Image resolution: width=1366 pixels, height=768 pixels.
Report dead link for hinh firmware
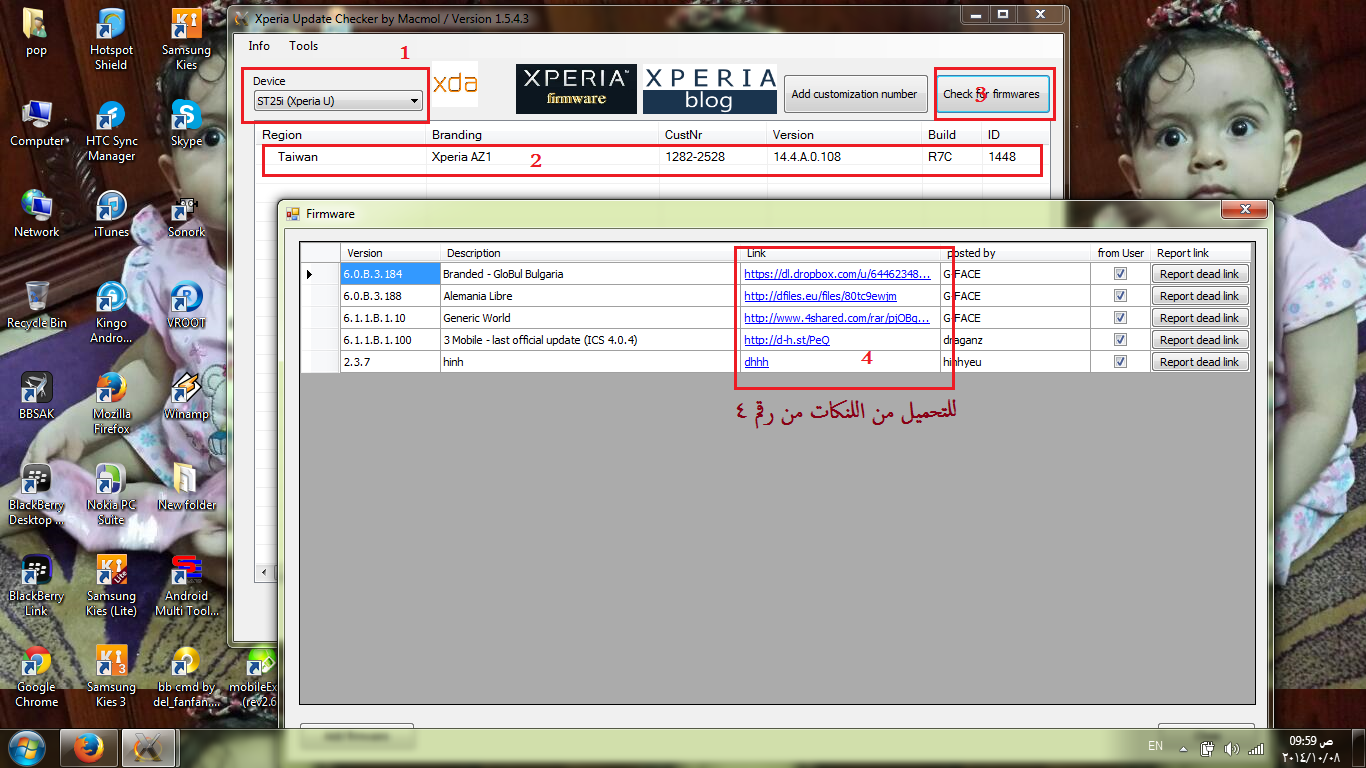tap(1199, 362)
